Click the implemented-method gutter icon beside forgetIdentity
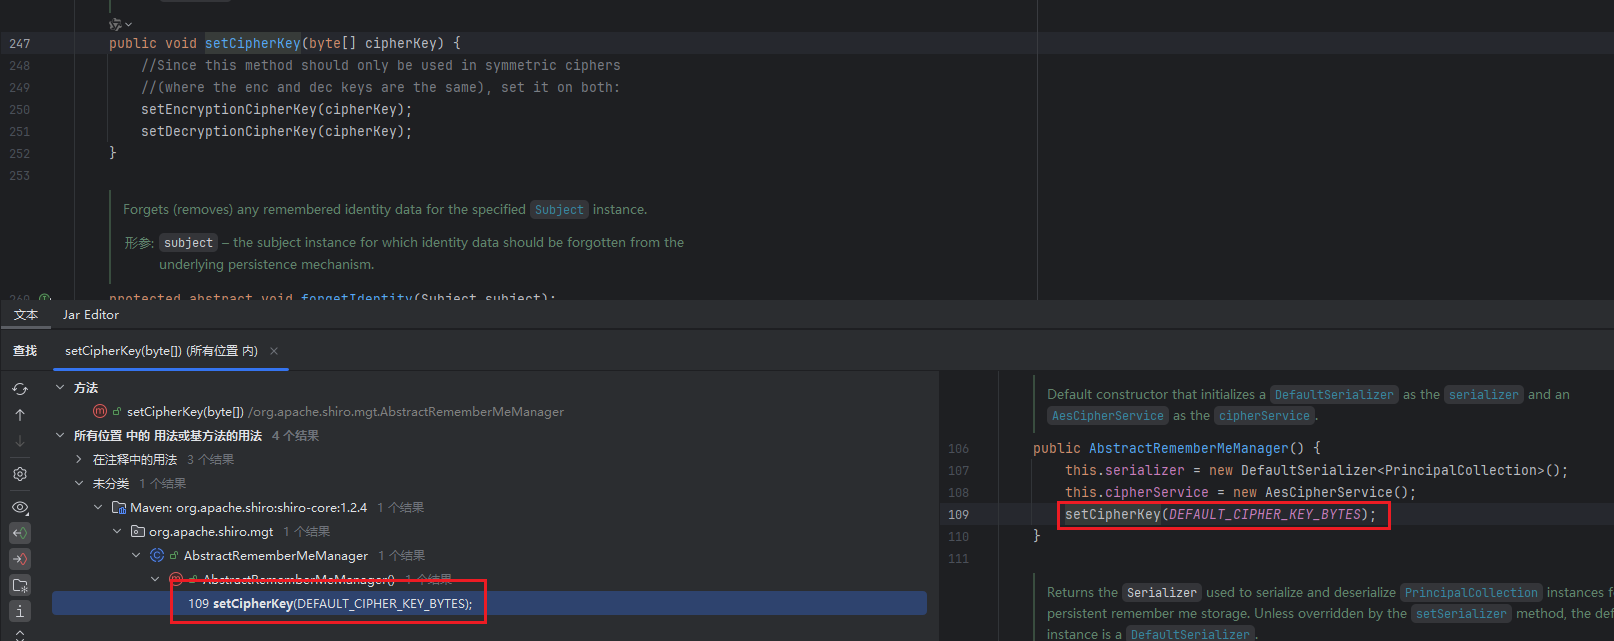1614x641 pixels. pos(44,298)
